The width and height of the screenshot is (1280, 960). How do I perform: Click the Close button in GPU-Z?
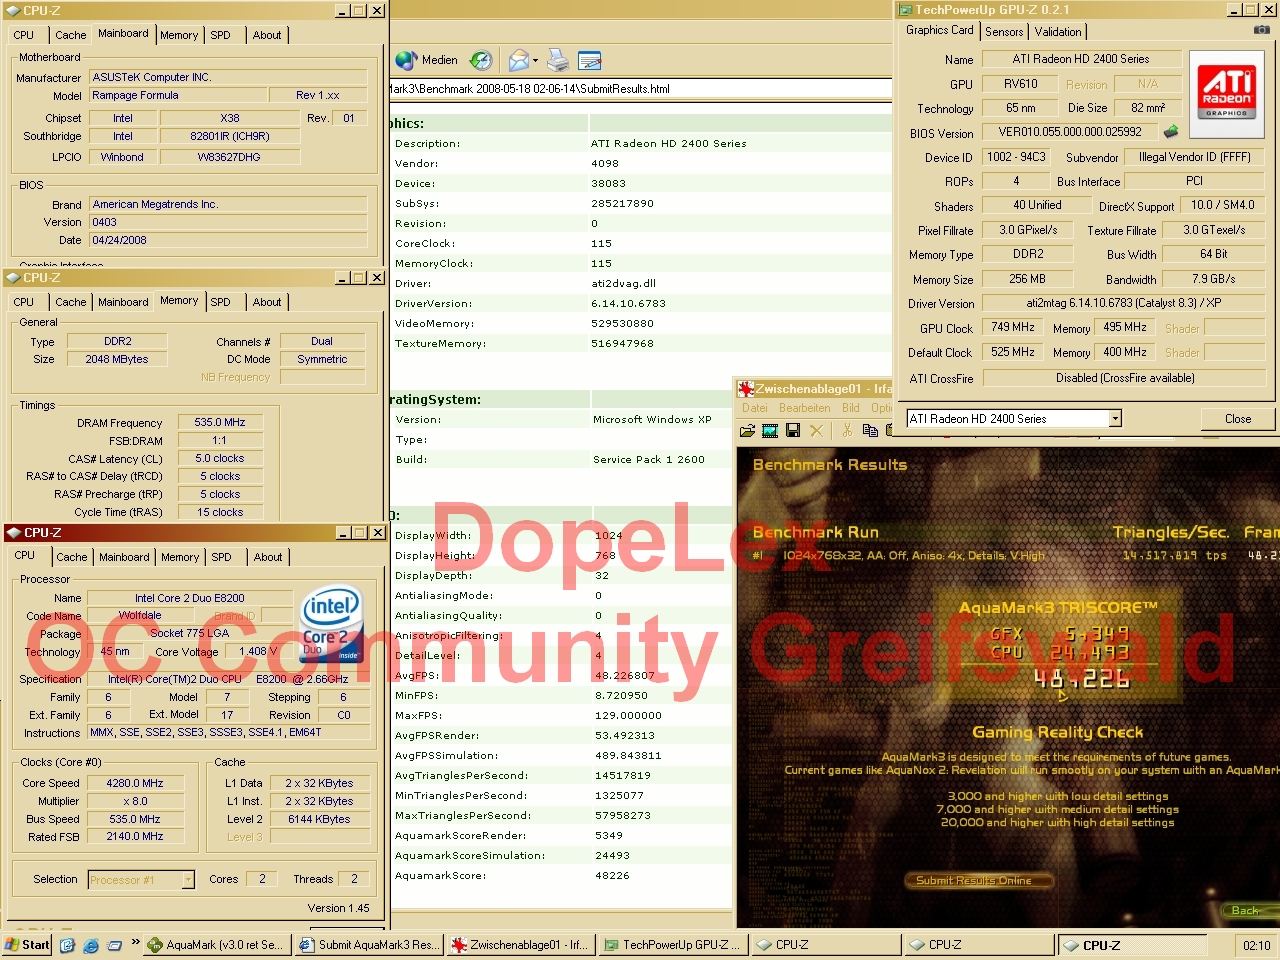click(x=1238, y=419)
